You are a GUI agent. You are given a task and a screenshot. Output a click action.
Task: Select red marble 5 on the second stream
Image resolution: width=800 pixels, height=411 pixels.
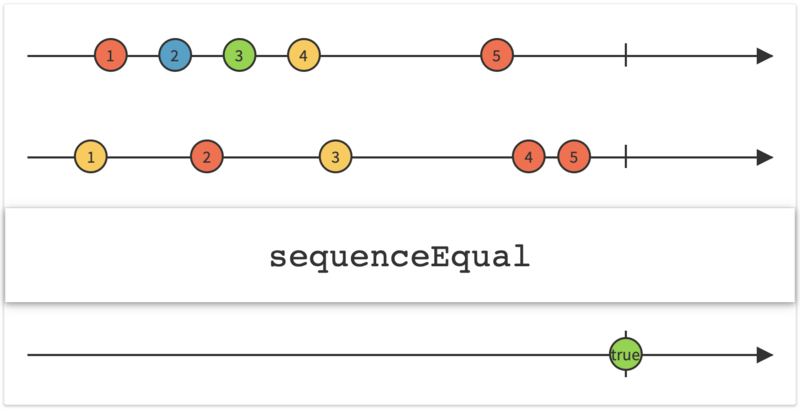(x=574, y=157)
